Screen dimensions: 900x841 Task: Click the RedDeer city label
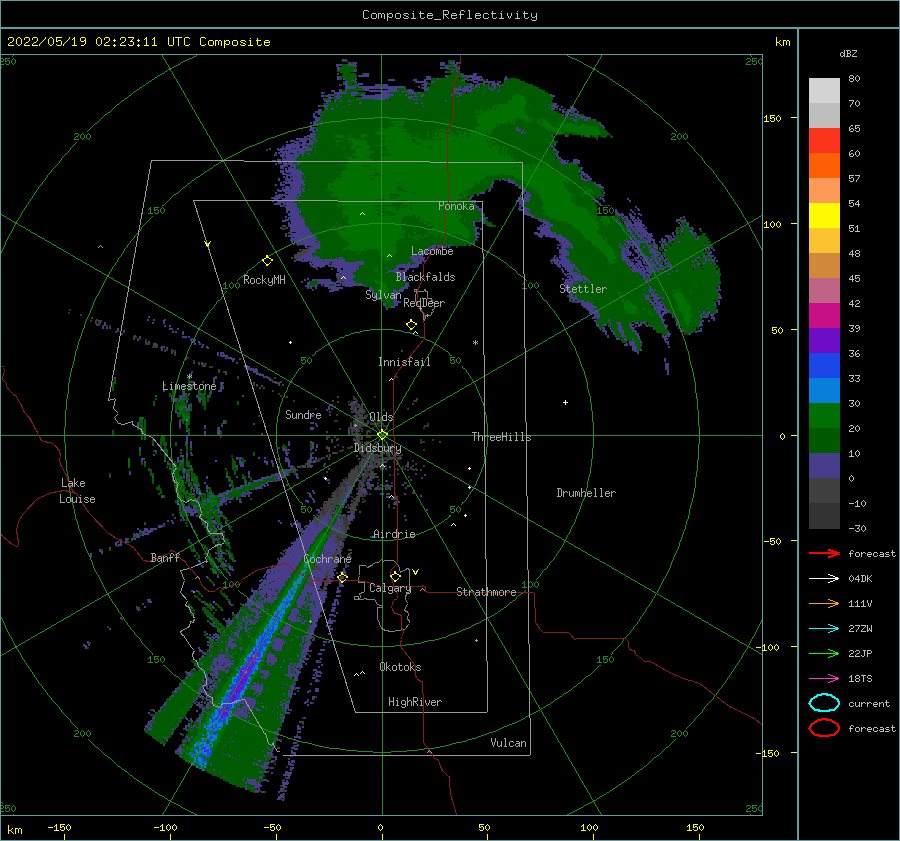pyautogui.click(x=424, y=303)
